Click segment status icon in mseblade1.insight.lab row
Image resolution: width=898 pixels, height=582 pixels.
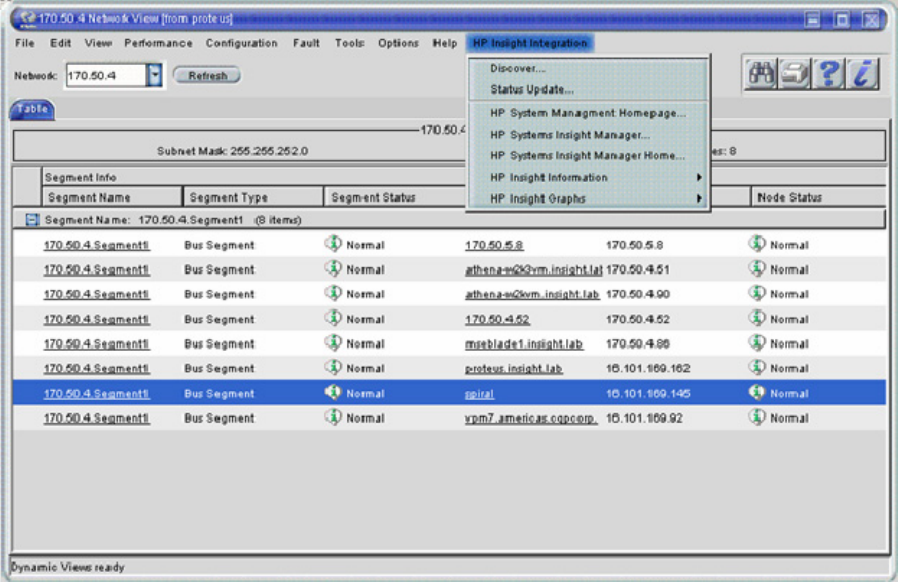[x=333, y=343]
